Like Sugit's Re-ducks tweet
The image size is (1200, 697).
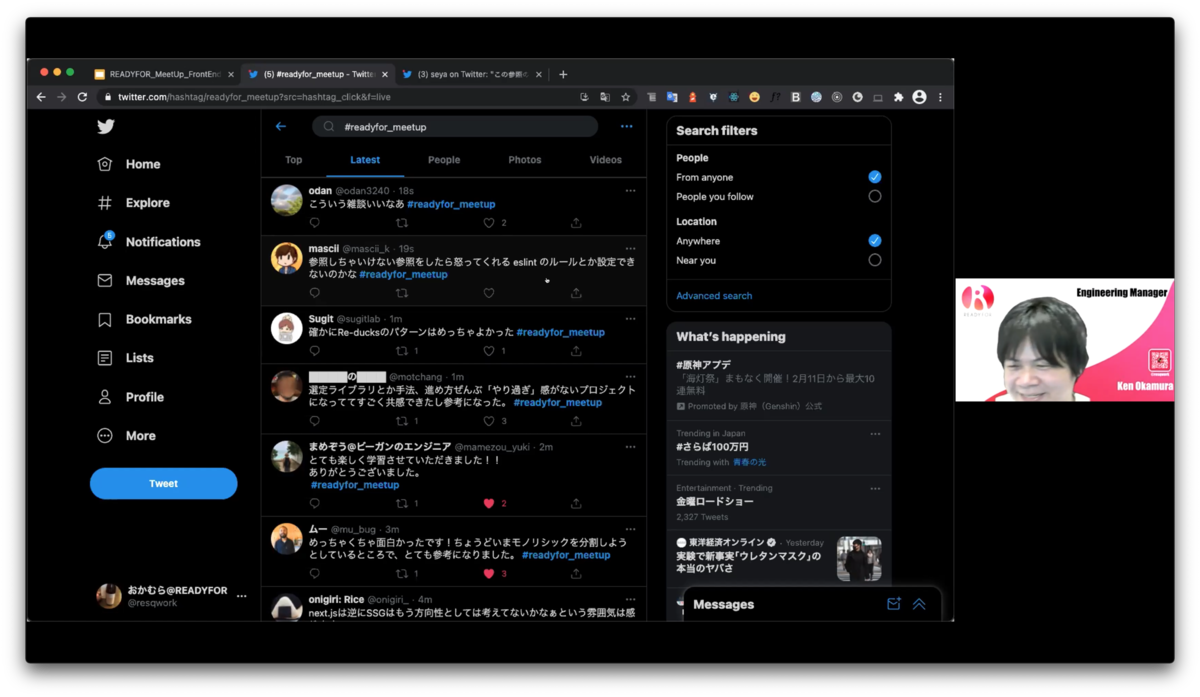489,351
